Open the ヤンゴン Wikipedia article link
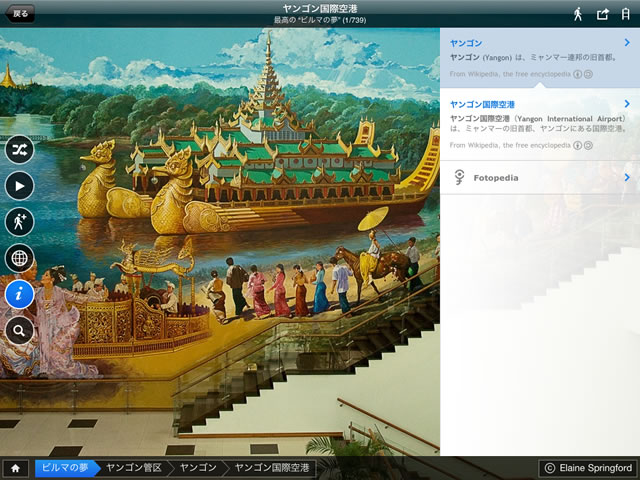This screenshot has height=480, width=640. [x=466, y=43]
